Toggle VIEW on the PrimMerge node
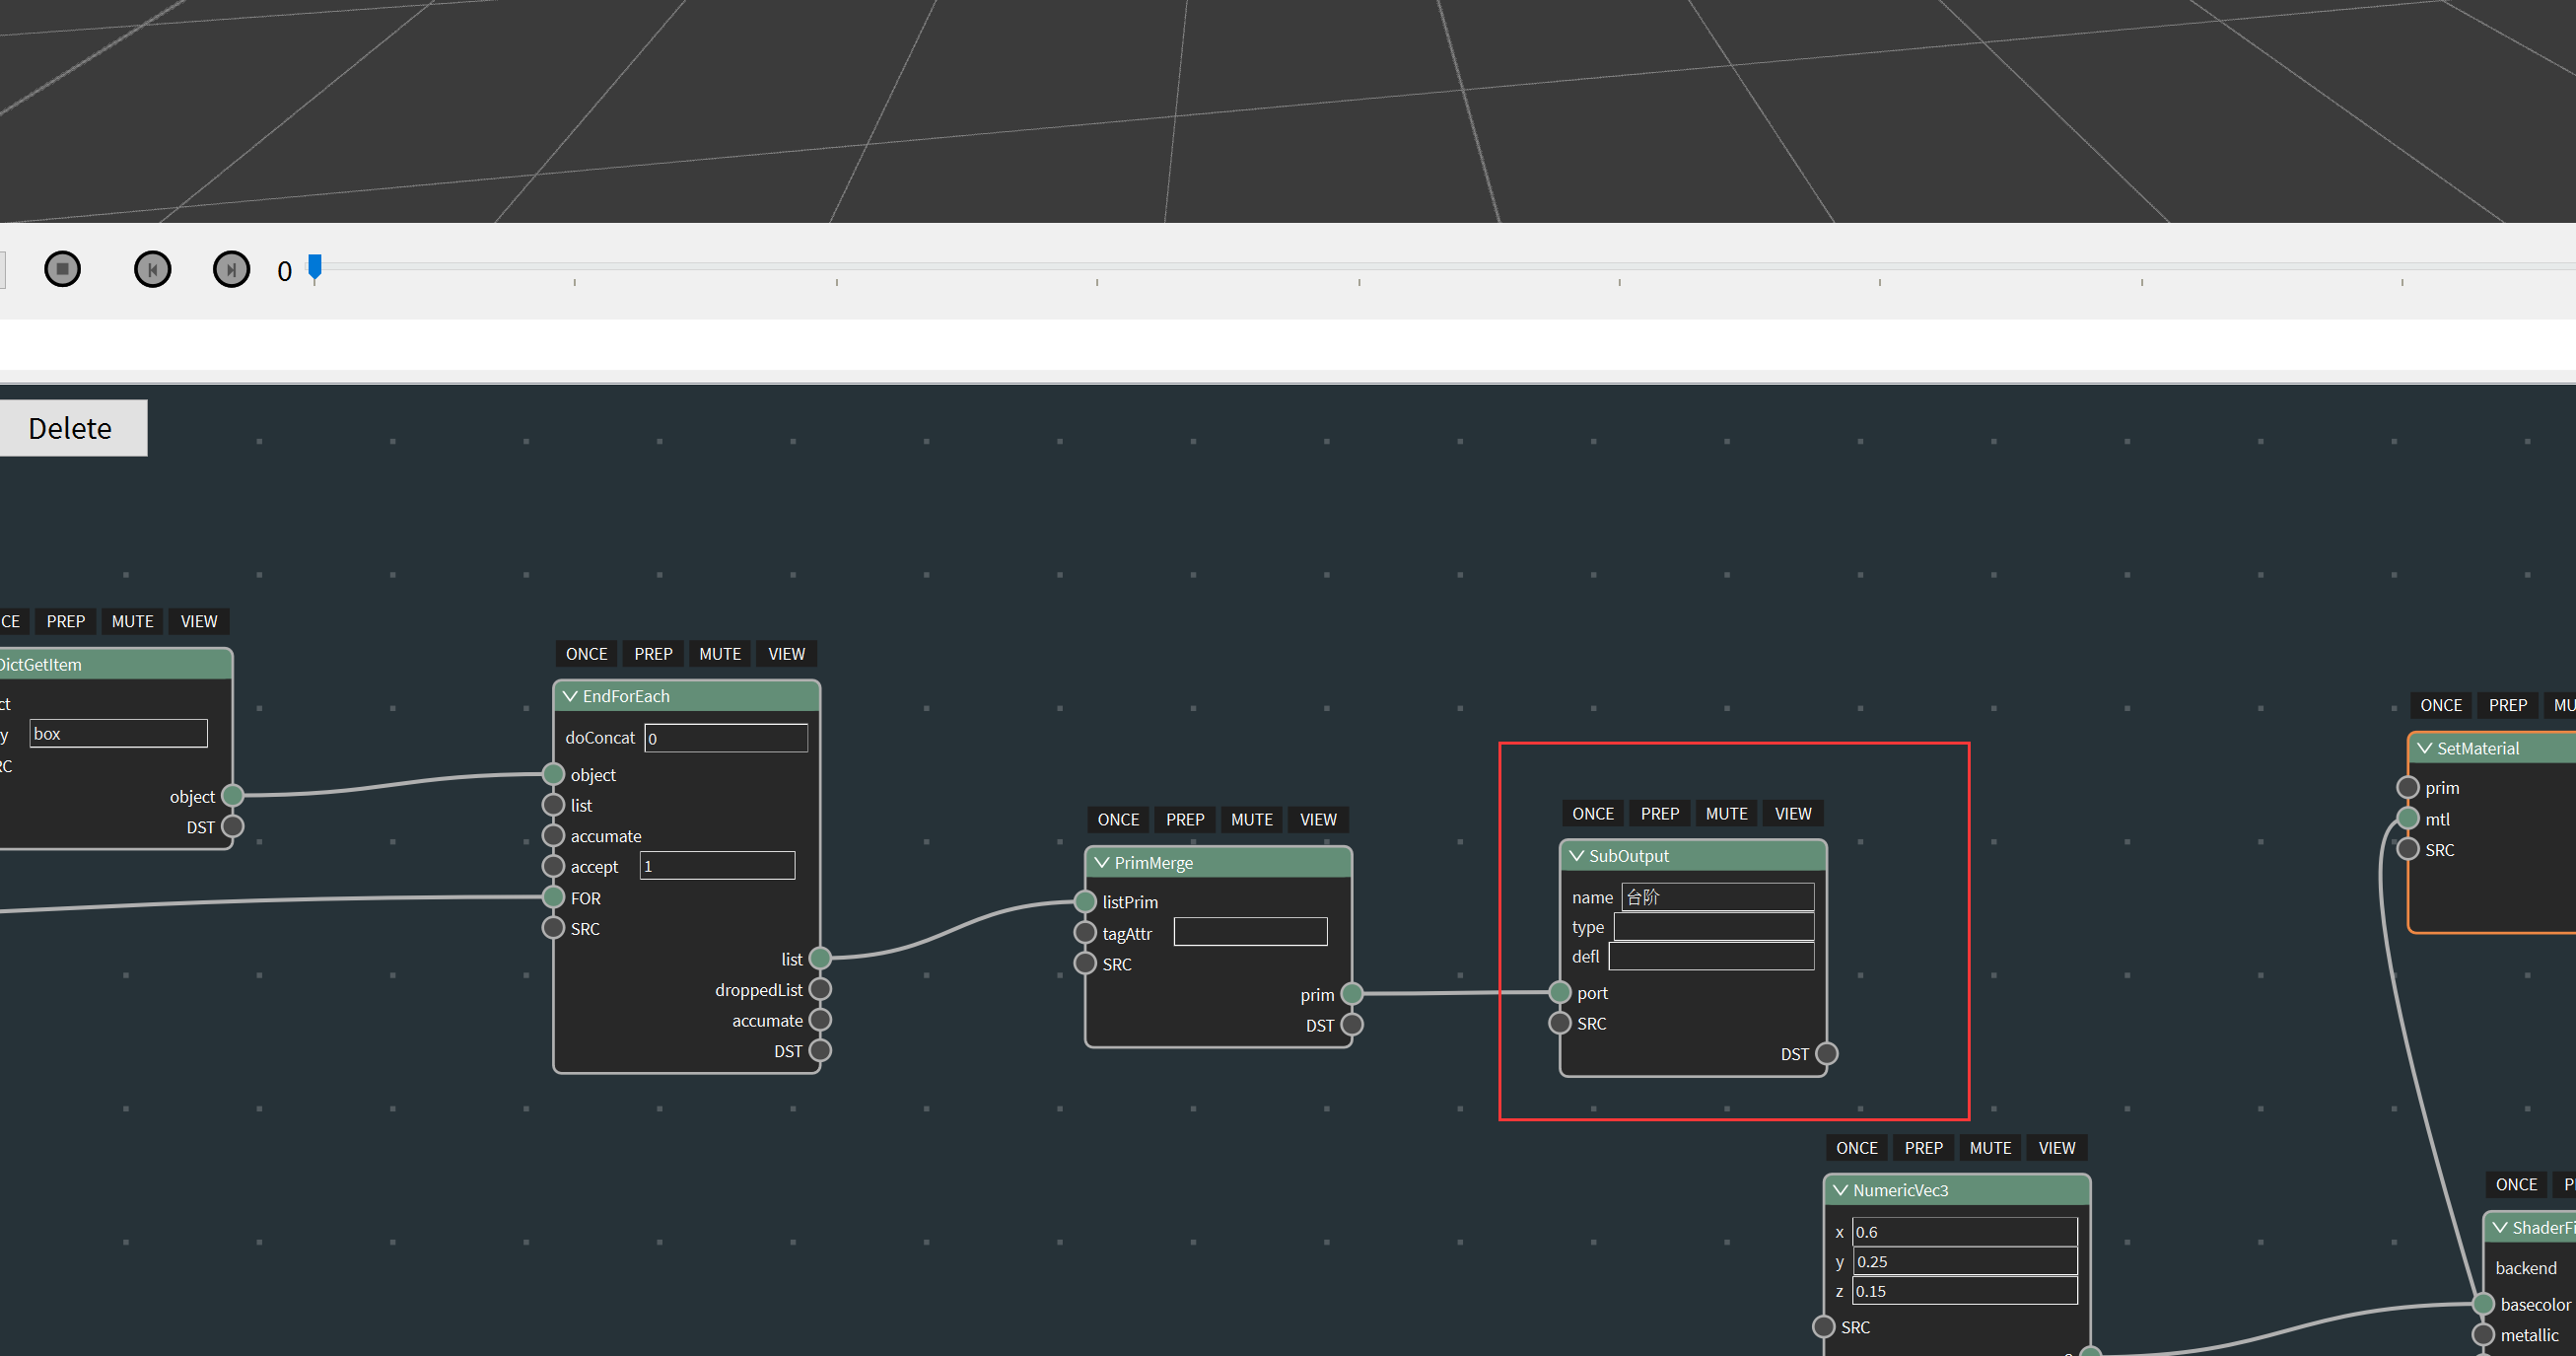Viewport: 2576px width, 1356px height. 1318,820
